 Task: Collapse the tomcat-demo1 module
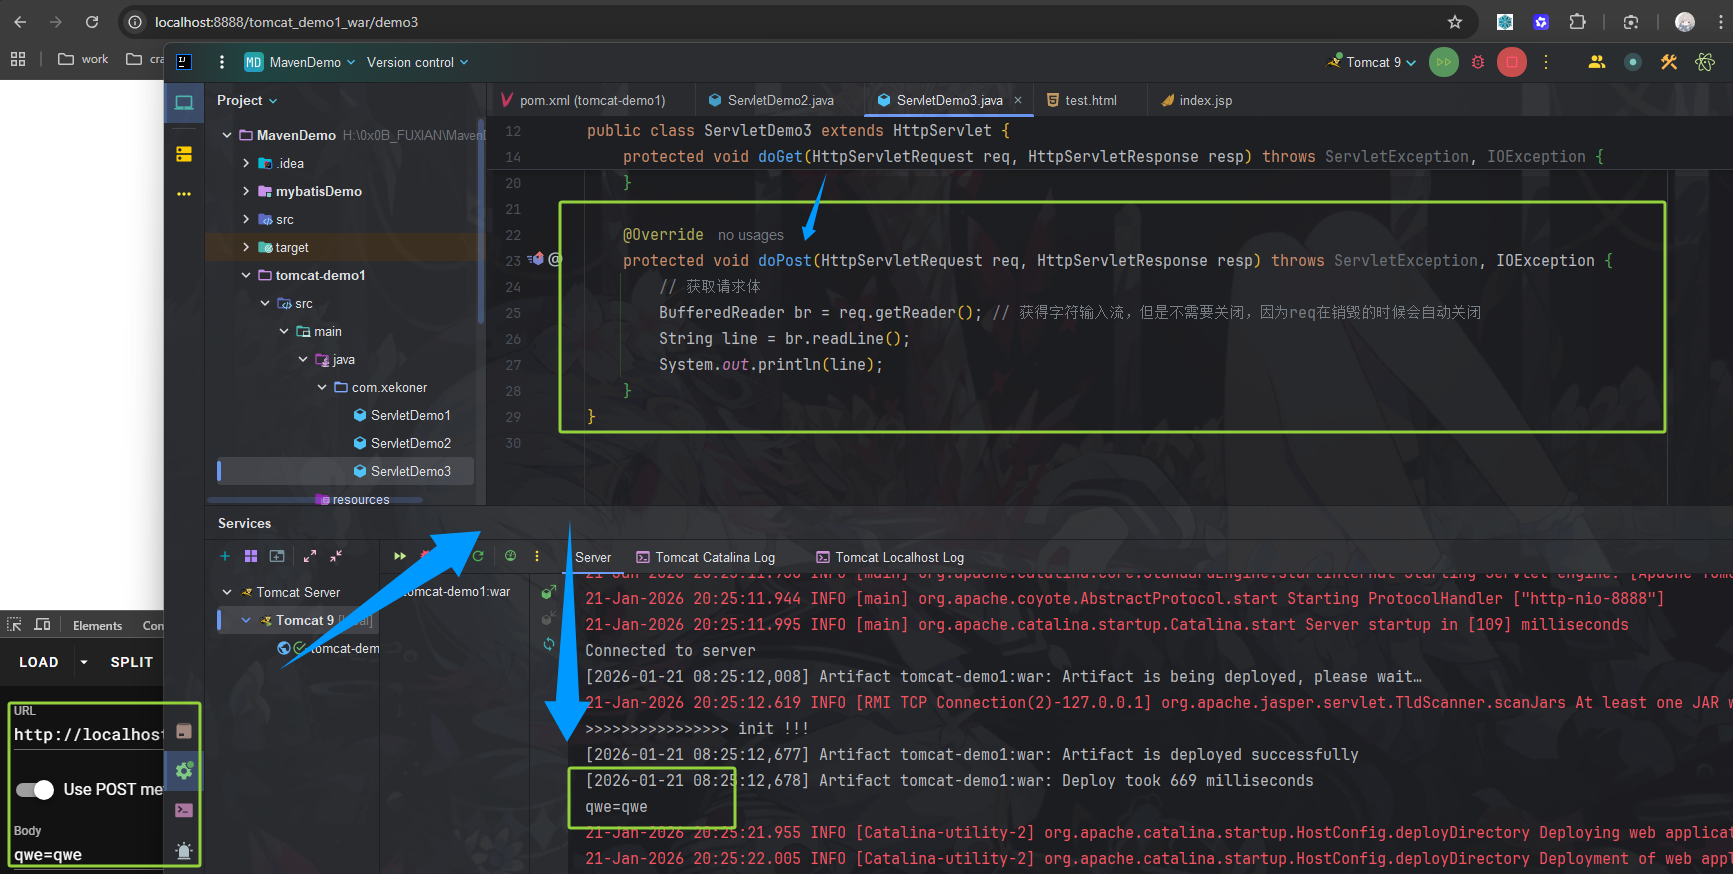pyautogui.click(x=246, y=275)
